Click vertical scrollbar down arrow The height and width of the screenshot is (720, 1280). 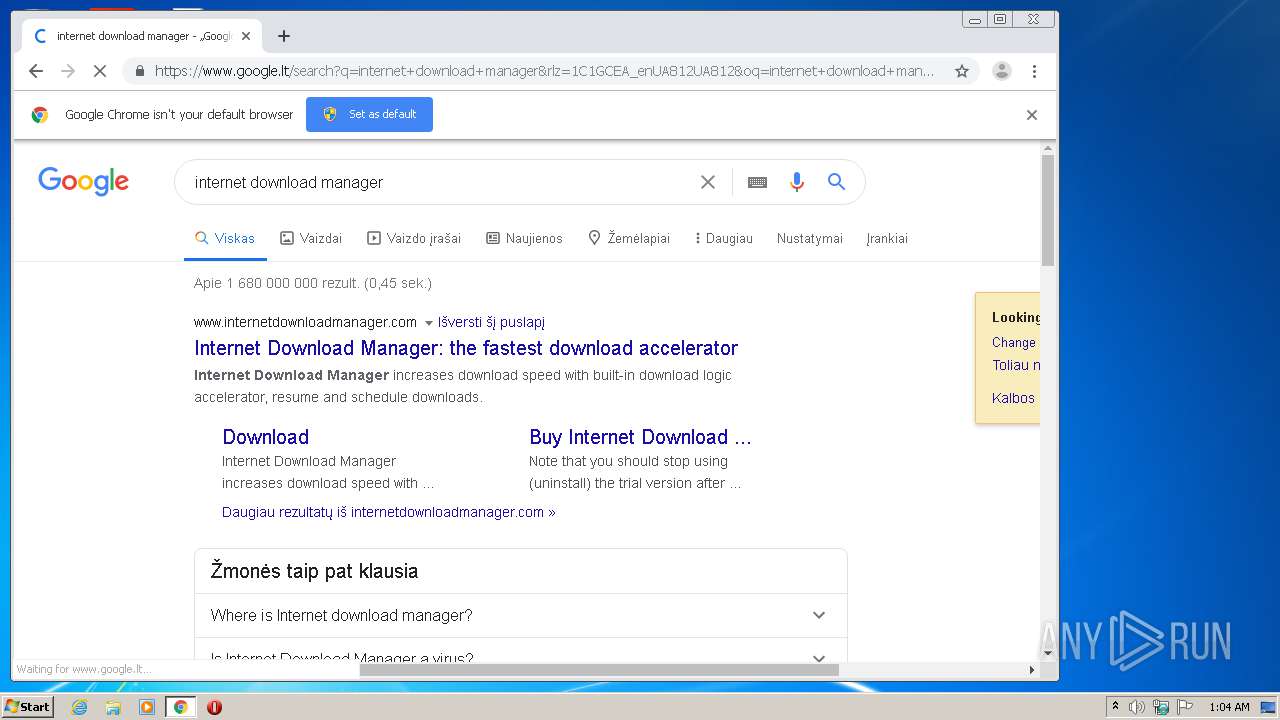(1048, 654)
